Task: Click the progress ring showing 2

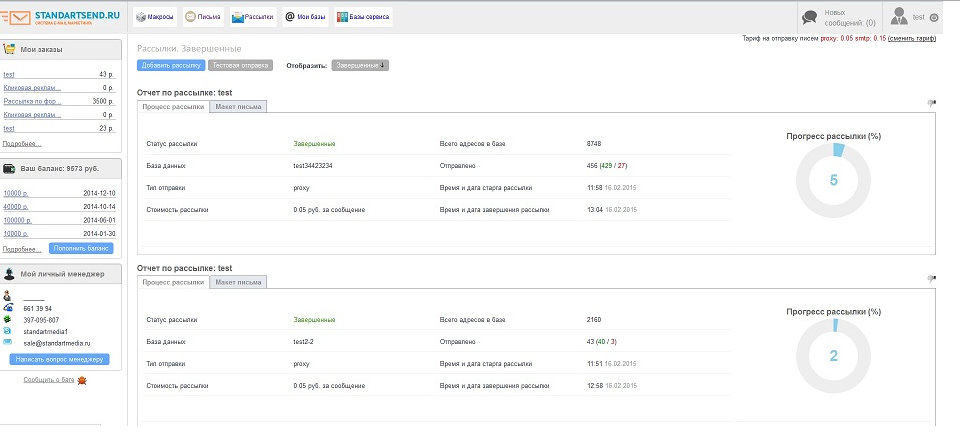Action: click(833, 356)
